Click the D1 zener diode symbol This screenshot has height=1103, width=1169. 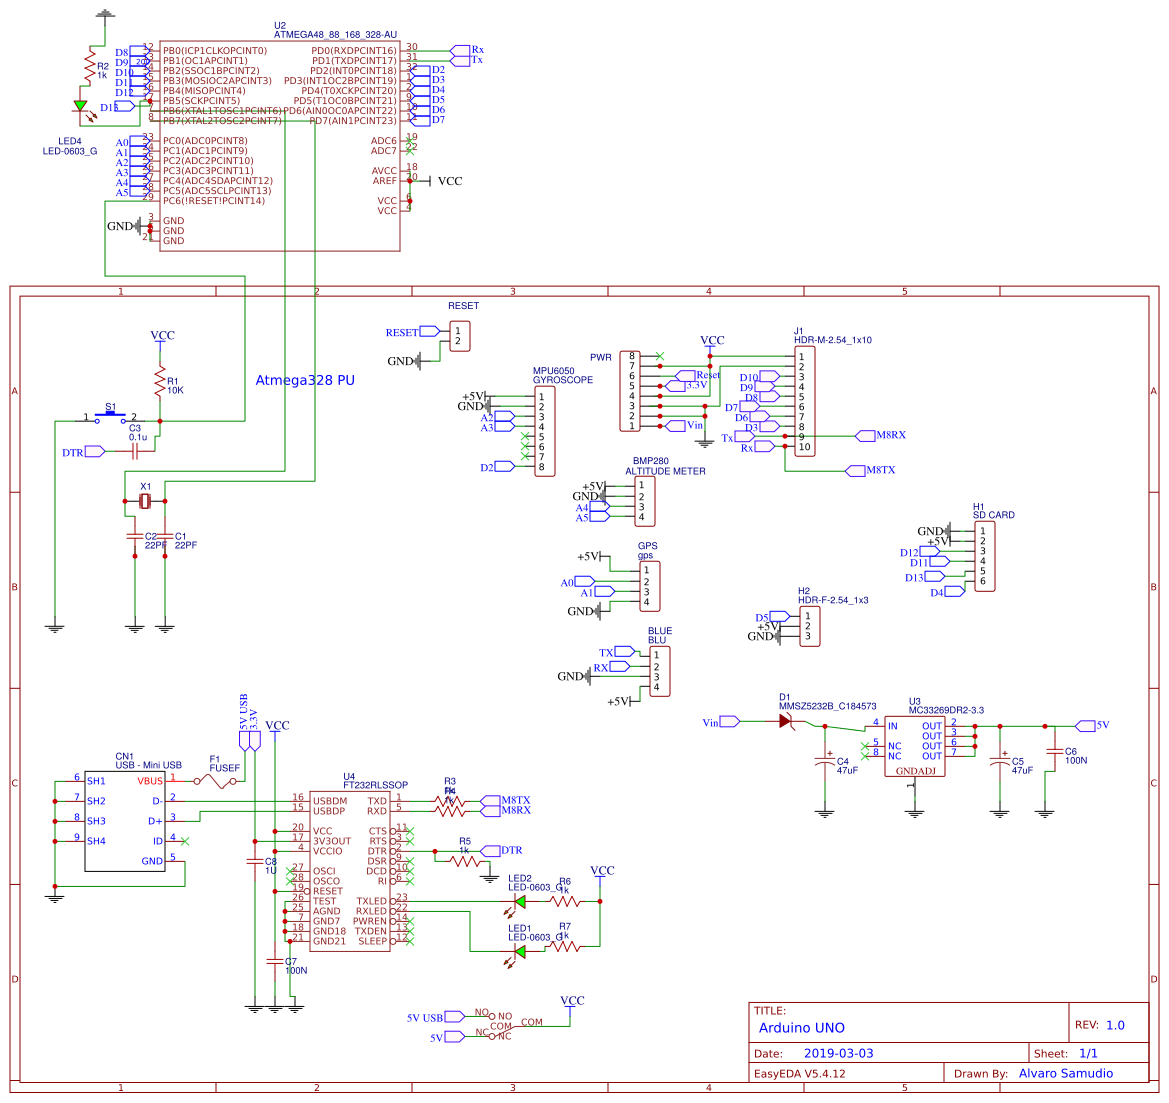[x=786, y=722]
